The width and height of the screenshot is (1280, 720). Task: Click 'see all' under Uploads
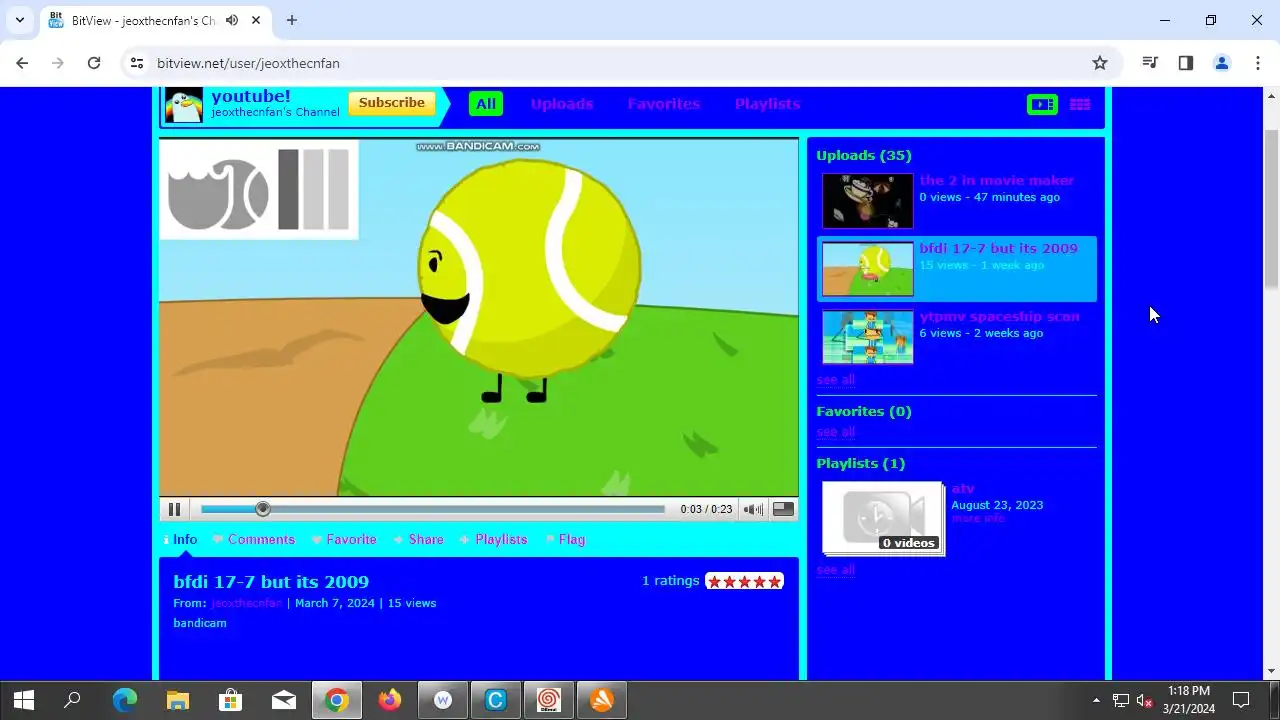pyautogui.click(x=836, y=380)
